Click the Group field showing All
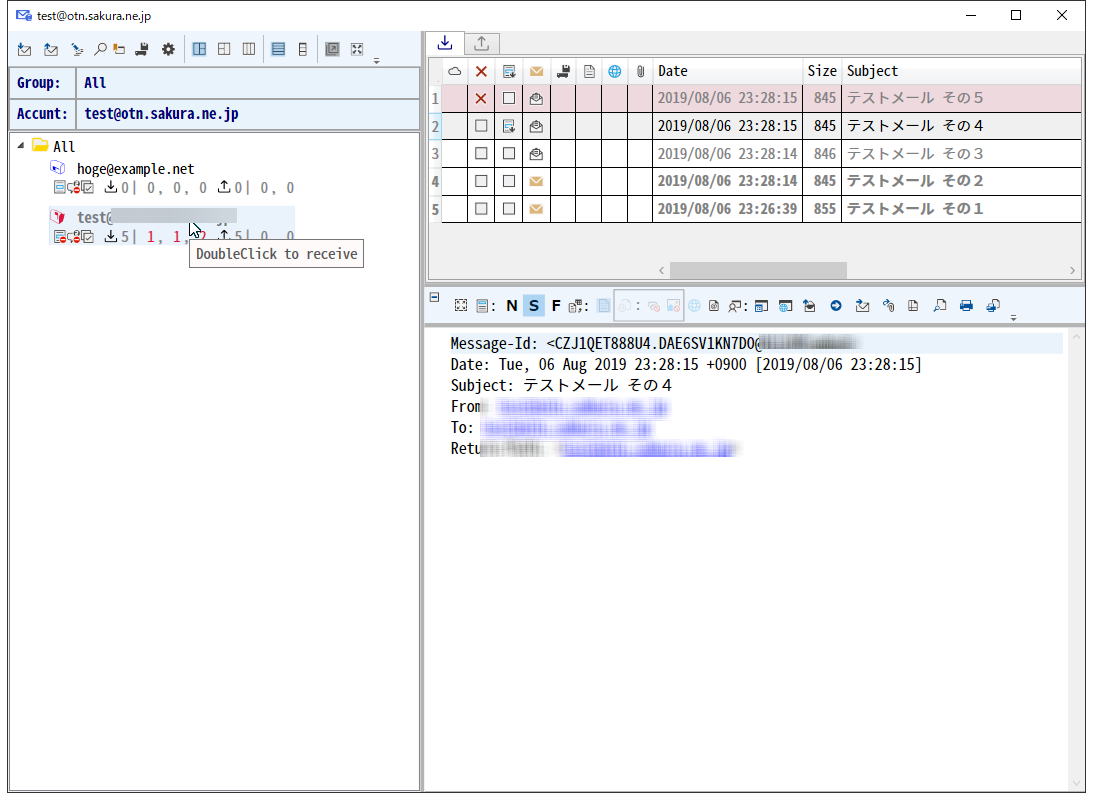Screen dimensions: 1093x800 [x=247, y=83]
